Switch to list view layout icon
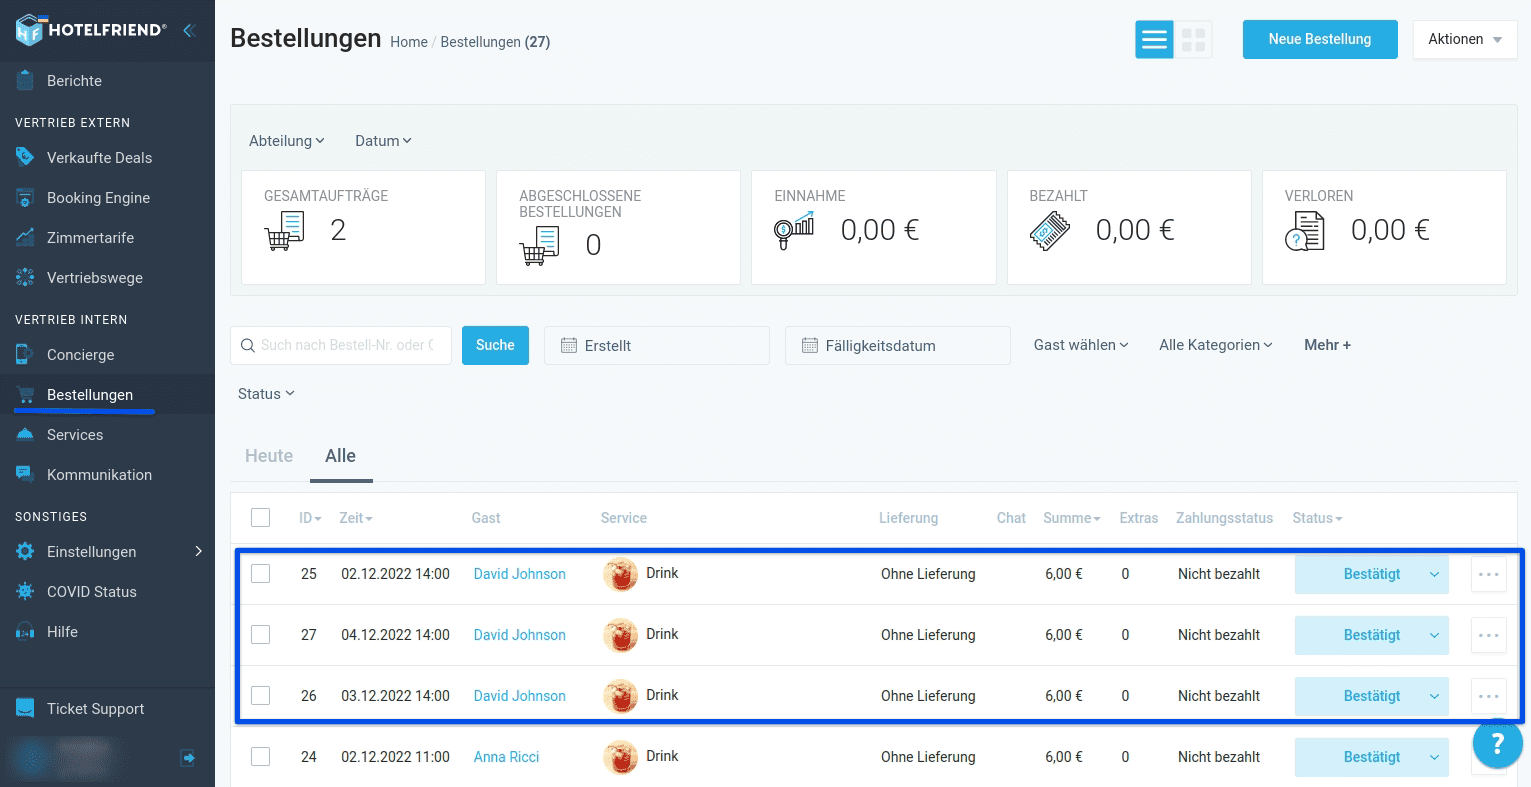 point(1154,40)
